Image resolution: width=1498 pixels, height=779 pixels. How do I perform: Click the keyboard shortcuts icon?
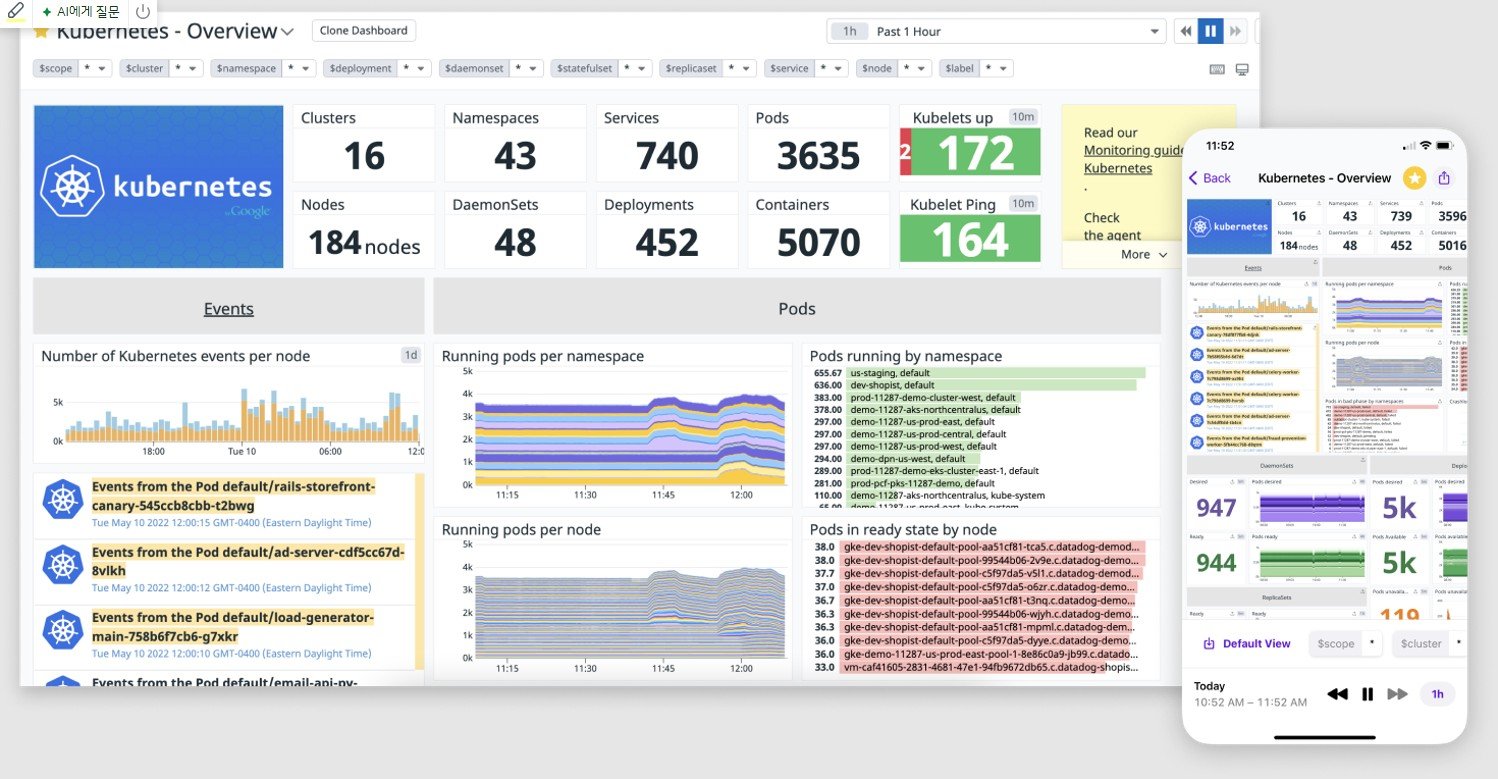point(1217,69)
